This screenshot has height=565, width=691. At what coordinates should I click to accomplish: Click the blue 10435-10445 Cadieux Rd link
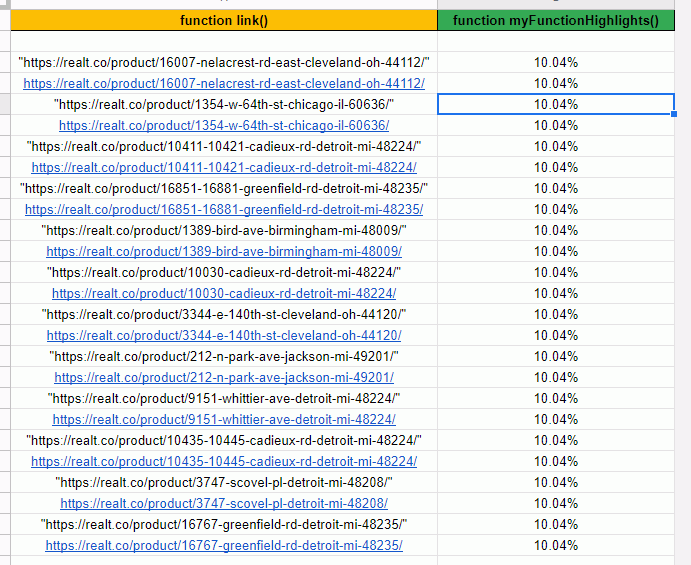click(x=224, y=461)
